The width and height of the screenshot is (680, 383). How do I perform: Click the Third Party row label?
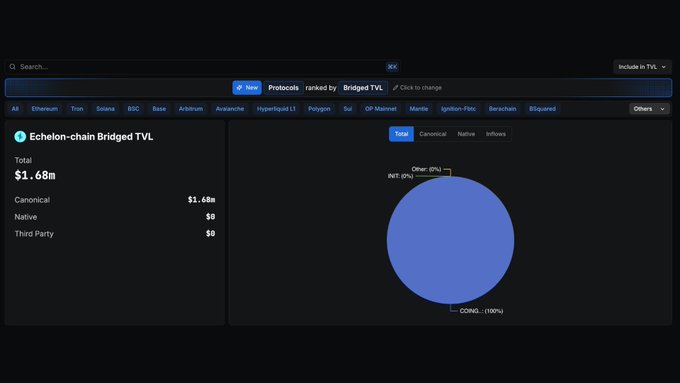click(x=34, y=234)
